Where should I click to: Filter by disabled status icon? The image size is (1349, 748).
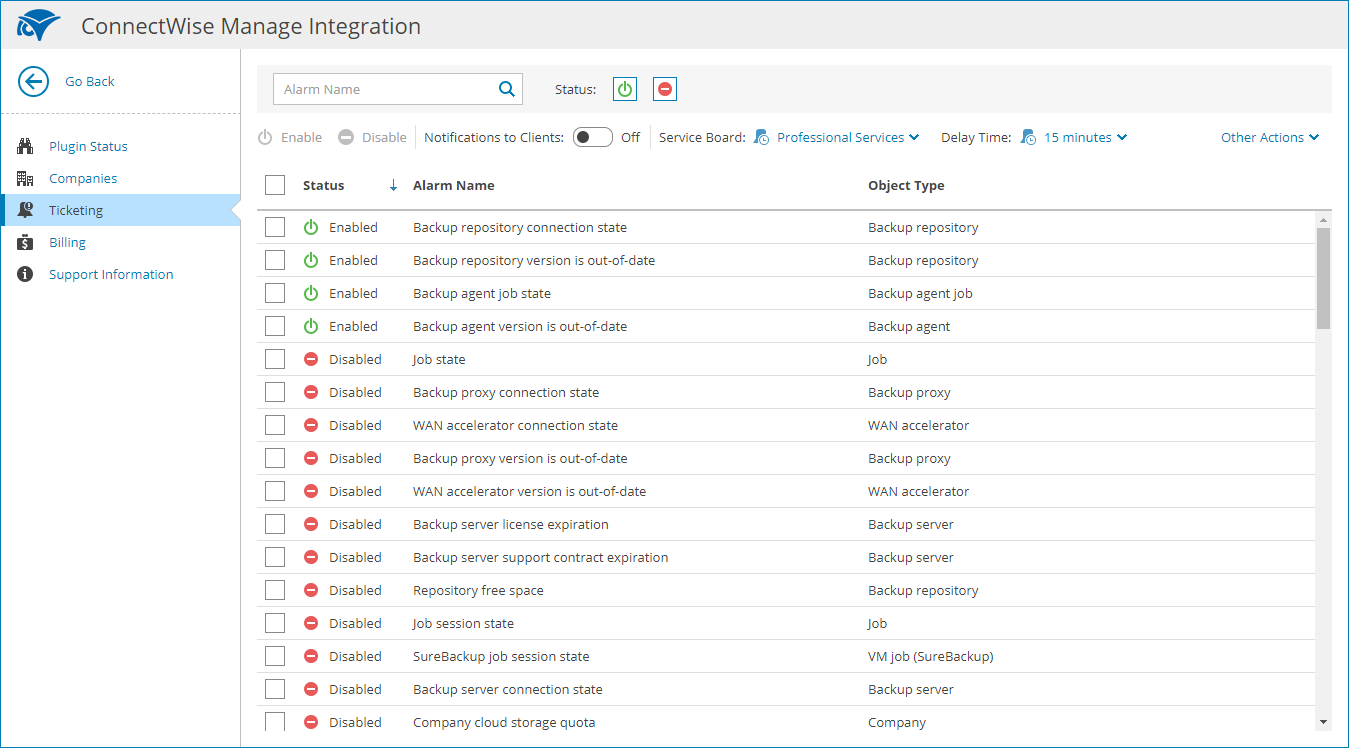pos(665,89)
